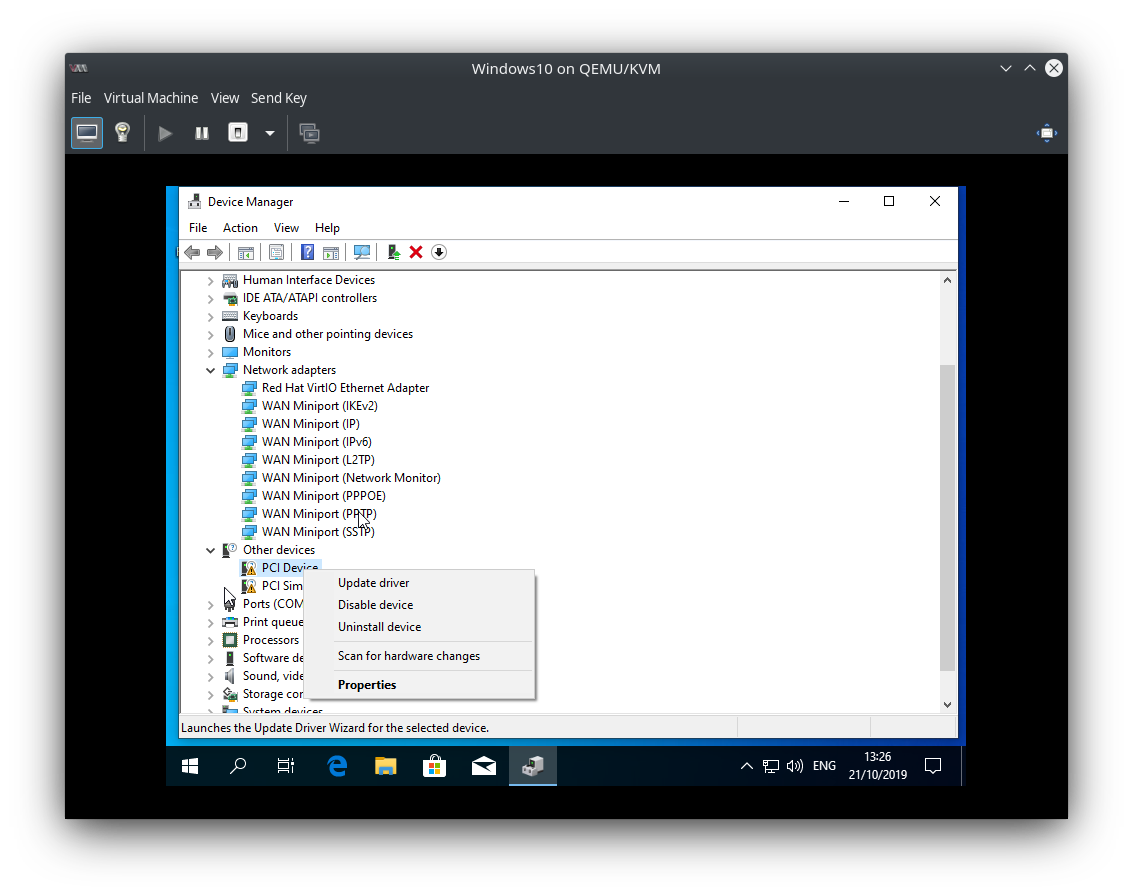This screenshot has width=1133, height=896.
Task: Toggle the fullscreen icon in virt-manager toolbar
Action: pos(1046,133)
